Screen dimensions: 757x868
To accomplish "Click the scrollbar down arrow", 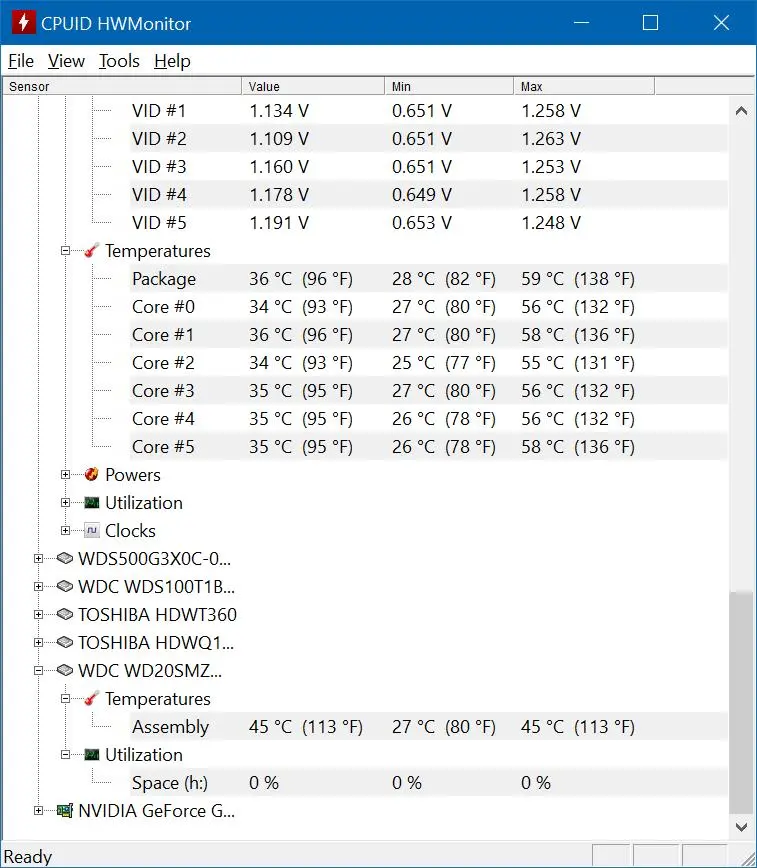I will click(741, 827).
